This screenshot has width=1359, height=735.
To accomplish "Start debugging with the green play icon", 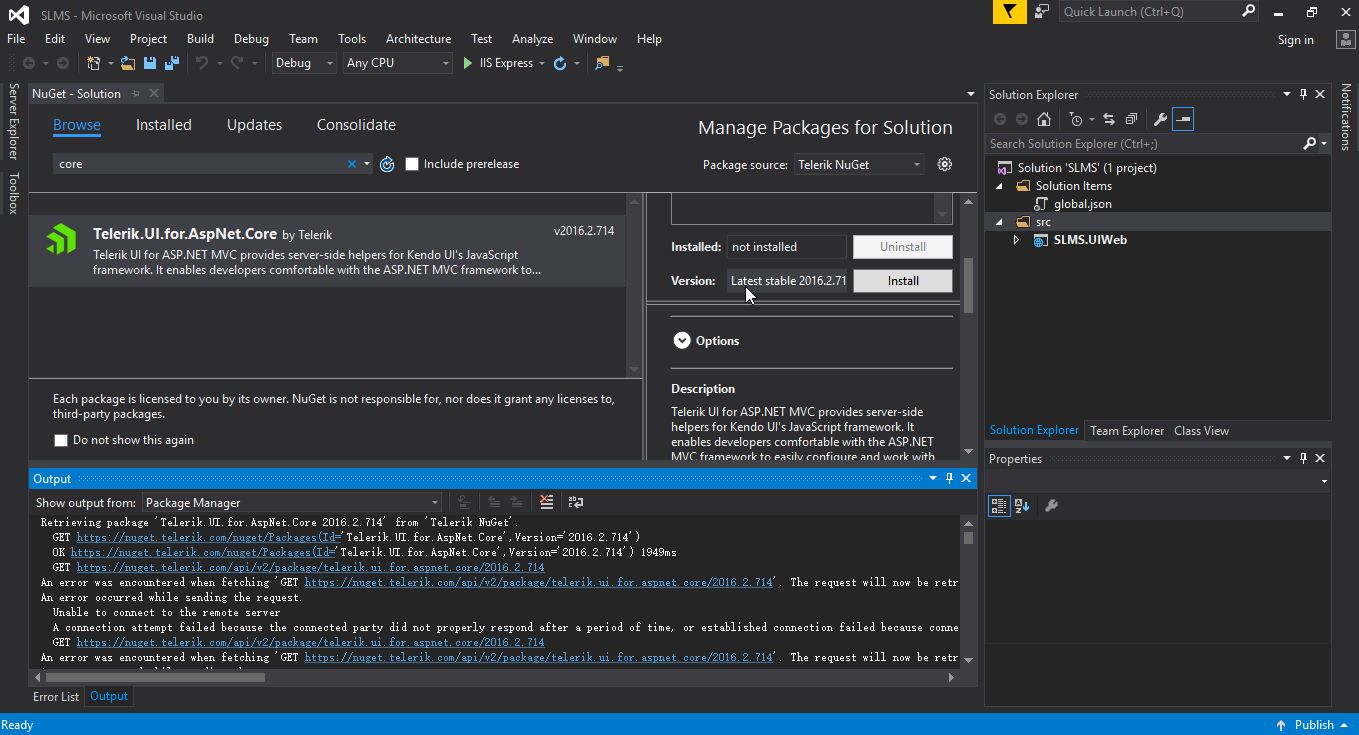I will [x=468, y=63].
